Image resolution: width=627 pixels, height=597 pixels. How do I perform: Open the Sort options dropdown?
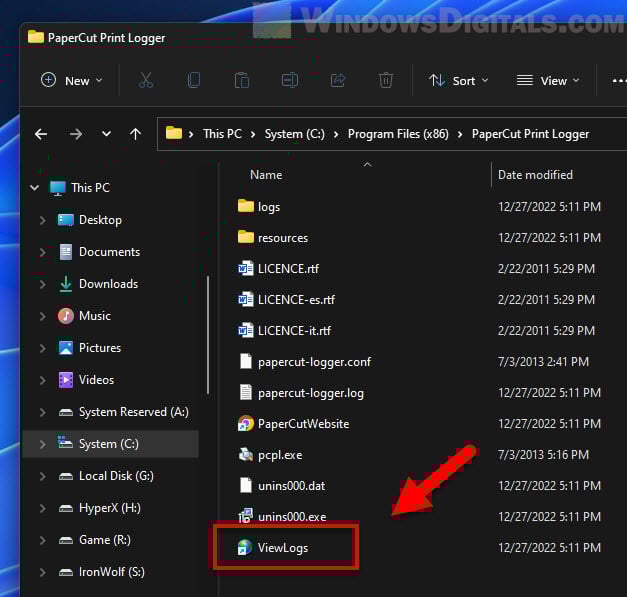(458, 81)
